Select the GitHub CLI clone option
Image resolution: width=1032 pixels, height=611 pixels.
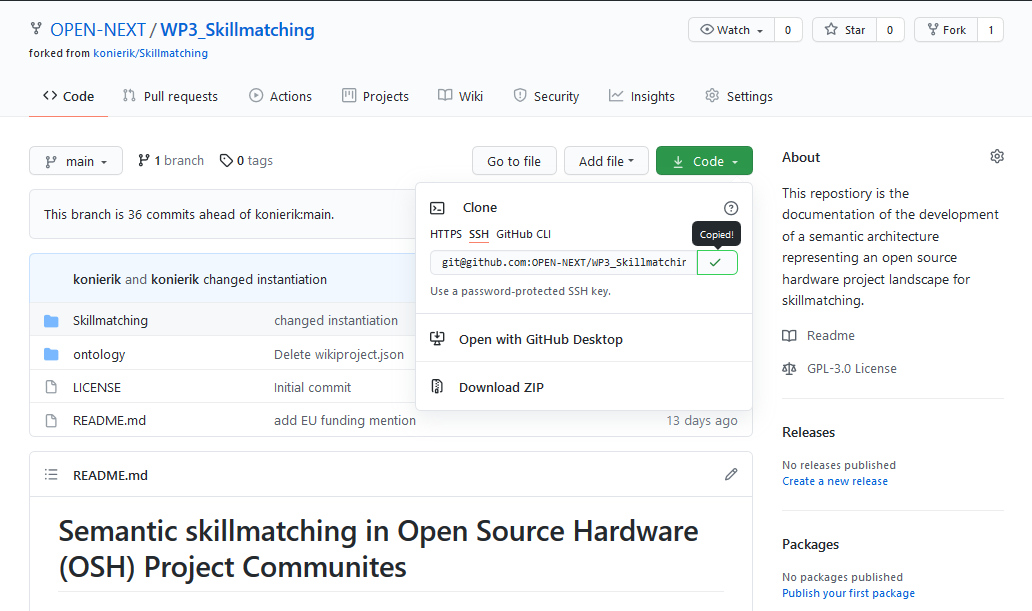[x=523, y=234]
